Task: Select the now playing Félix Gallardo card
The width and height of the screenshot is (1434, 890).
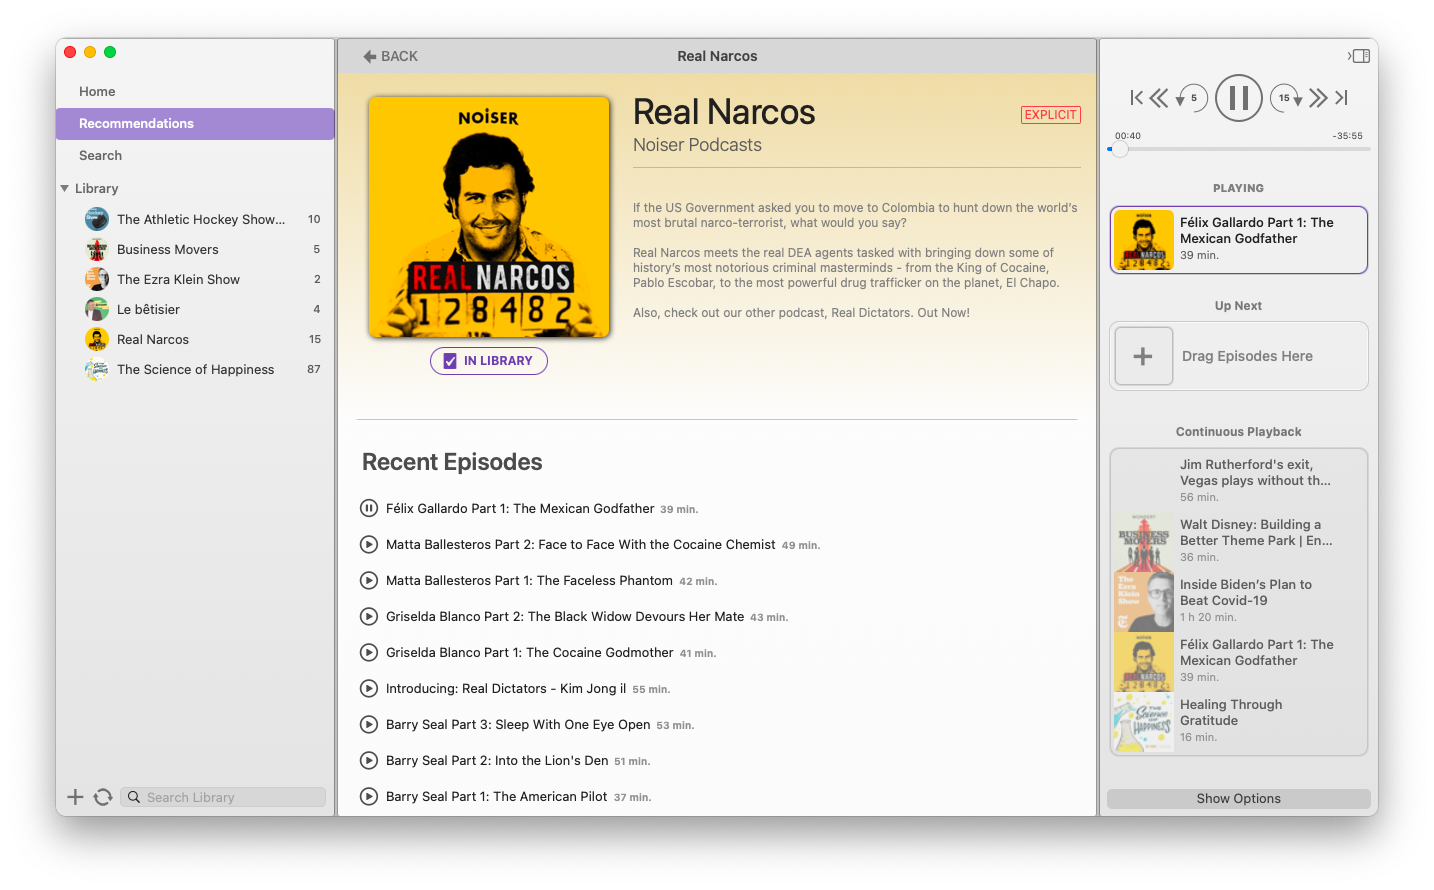Action: coord(1238,240)
